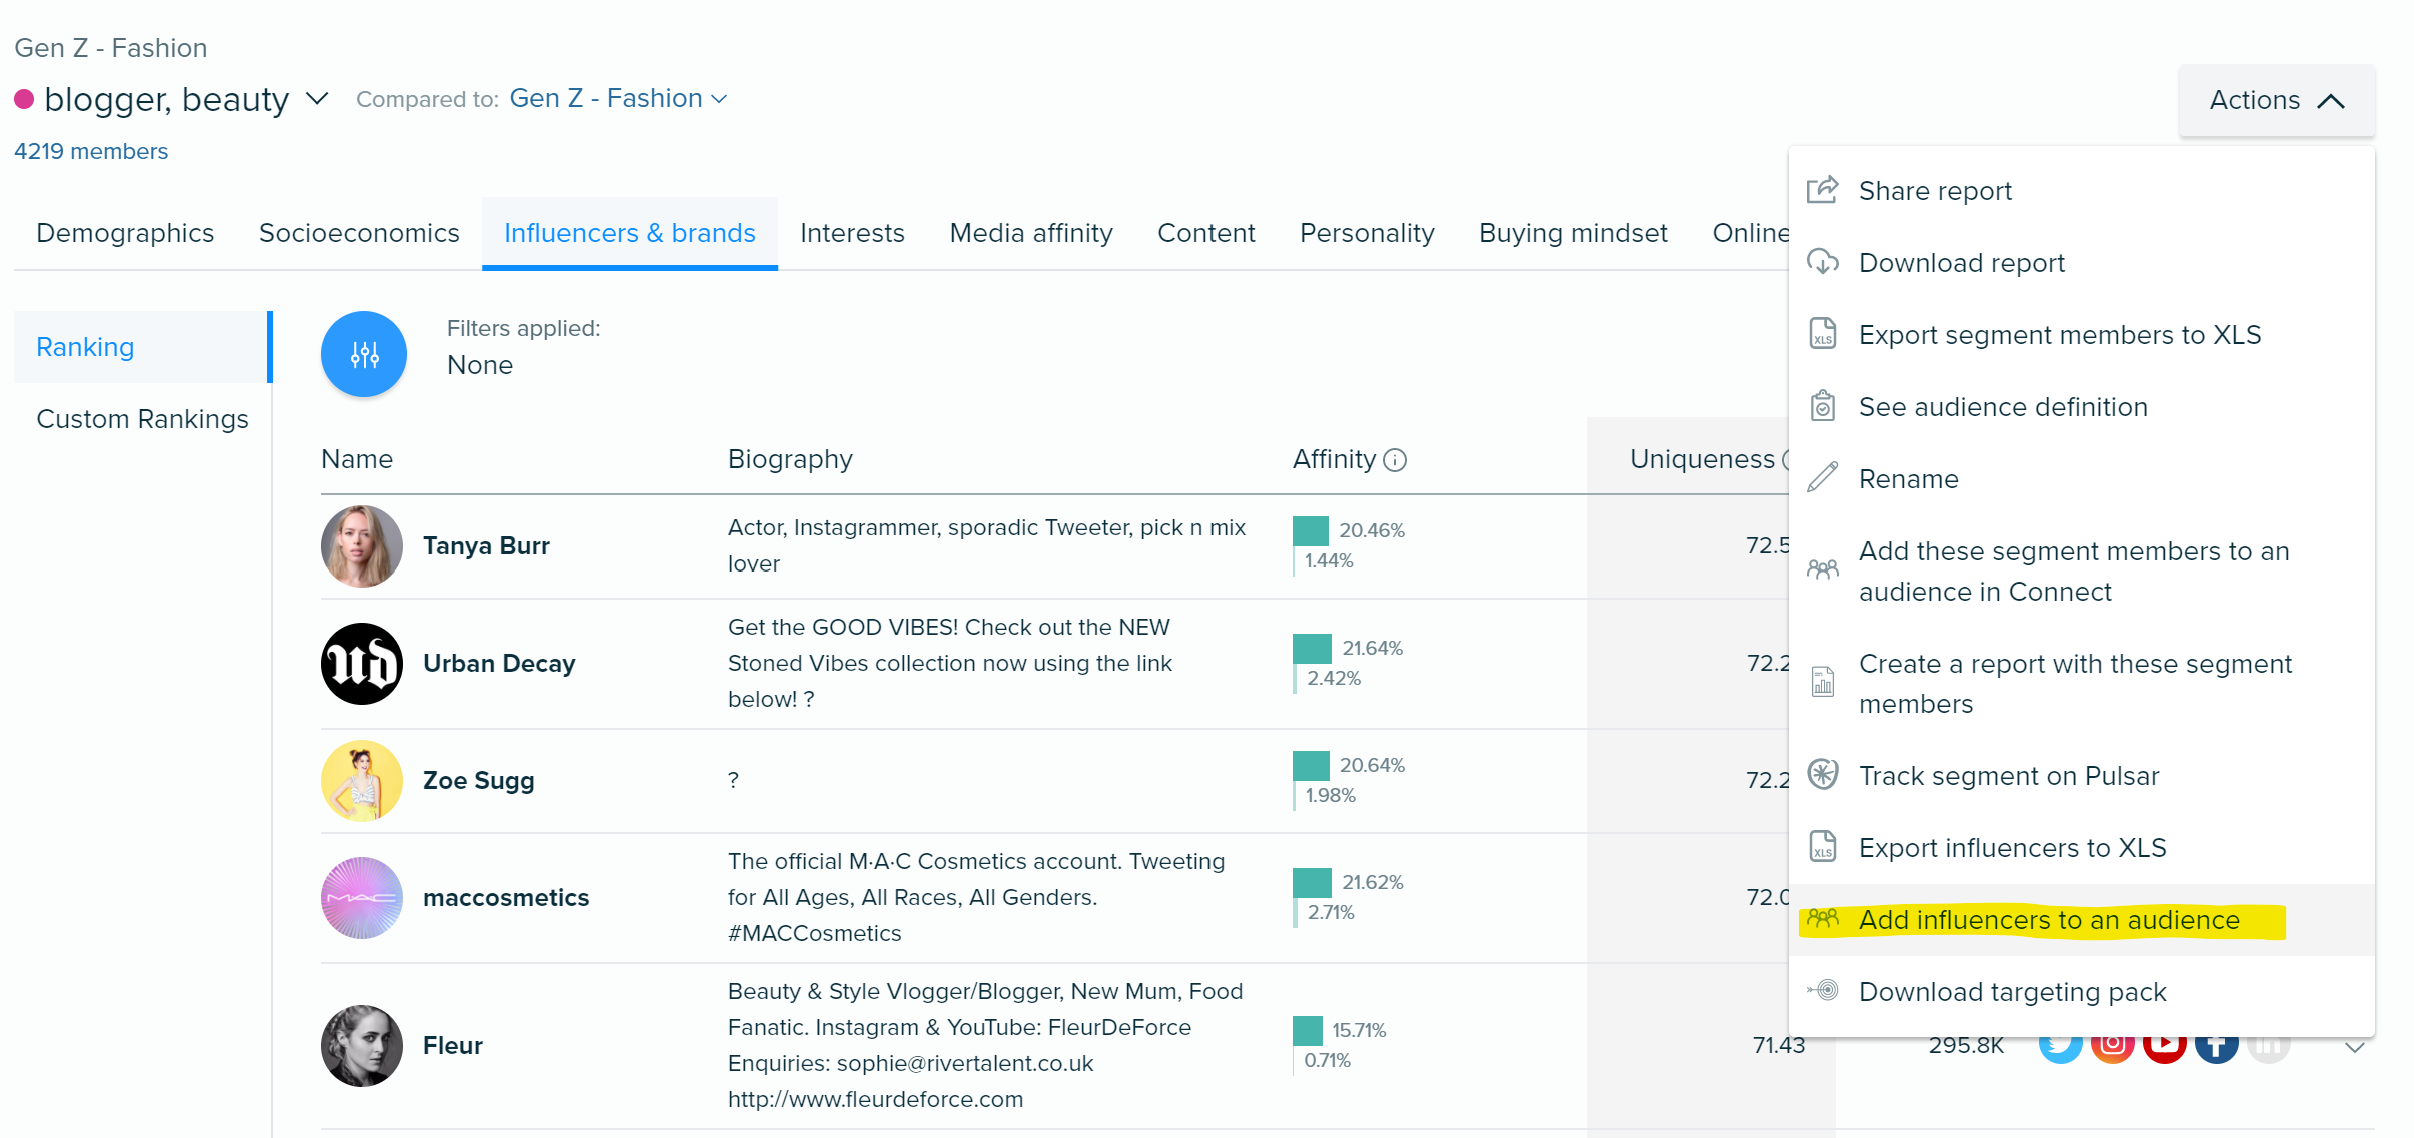The width and height of the screenshot is (2414, 1138).
Task: Click the XLS icon beside Export influencers
Action: 1823,847
